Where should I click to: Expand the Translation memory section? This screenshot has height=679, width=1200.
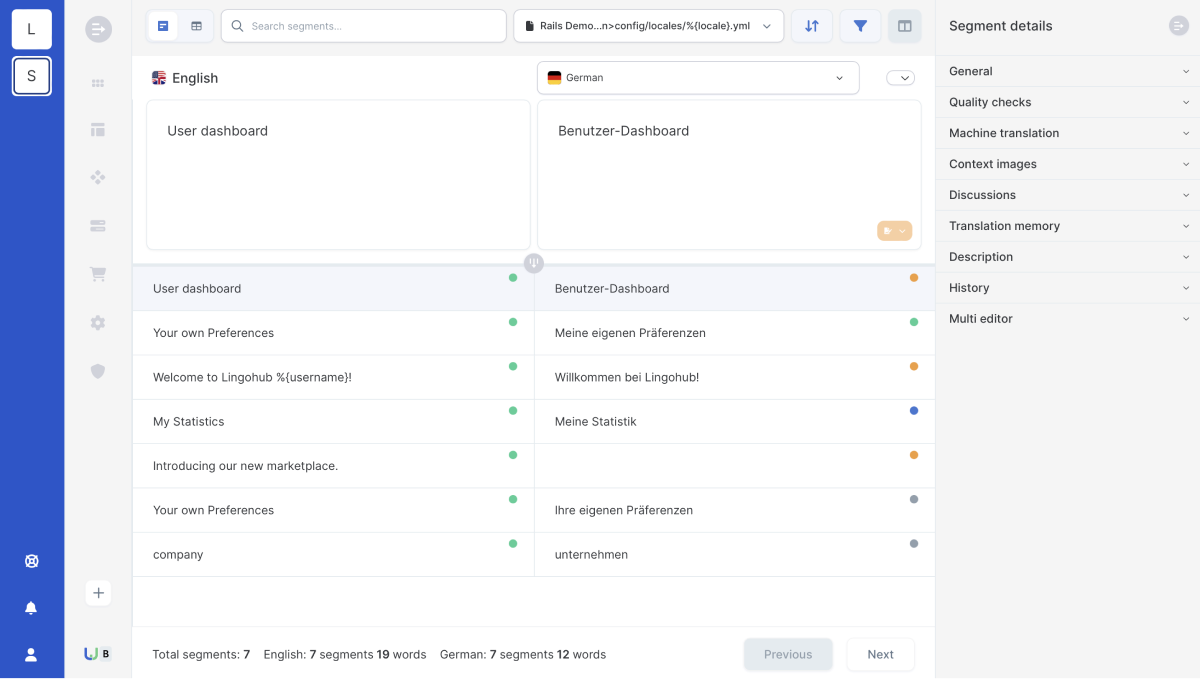coord(1068,226)
